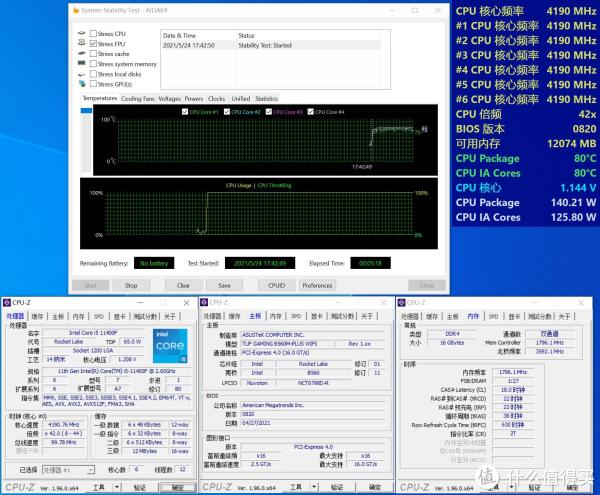Image resolution: width=600 pixels, height=495 pixels.
Task: Click 验证 button in middle CPU-Z
Action: 337,487
